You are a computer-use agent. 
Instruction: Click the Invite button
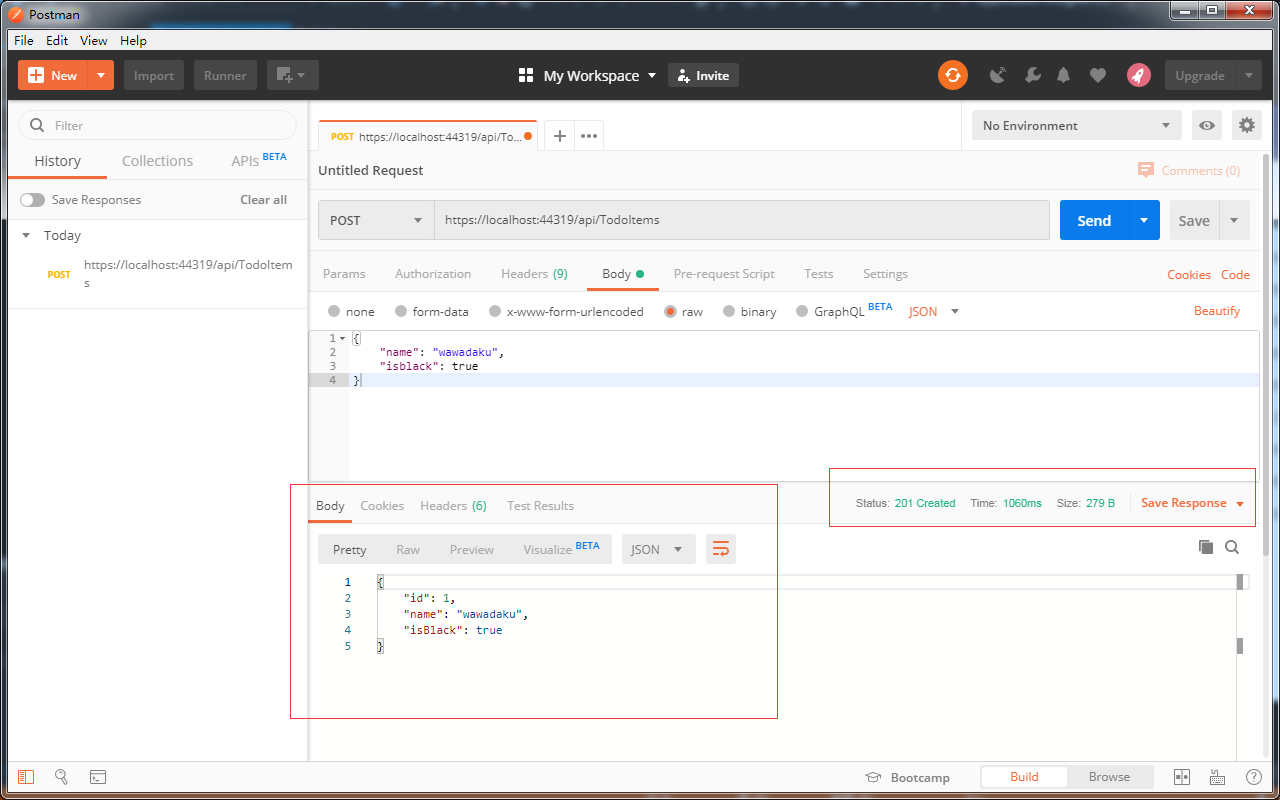703,75
